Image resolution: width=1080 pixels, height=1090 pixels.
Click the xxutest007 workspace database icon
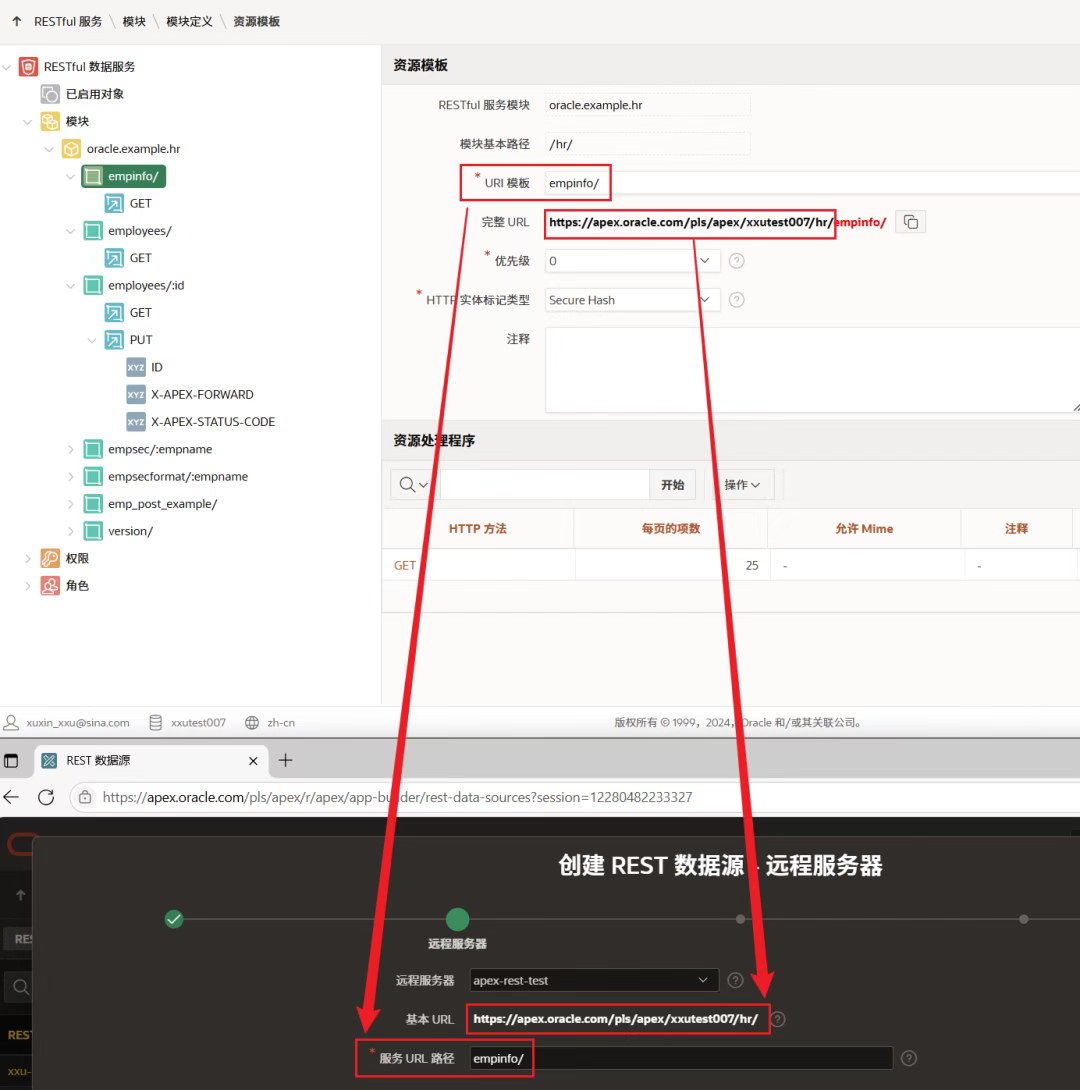(156, 723)
